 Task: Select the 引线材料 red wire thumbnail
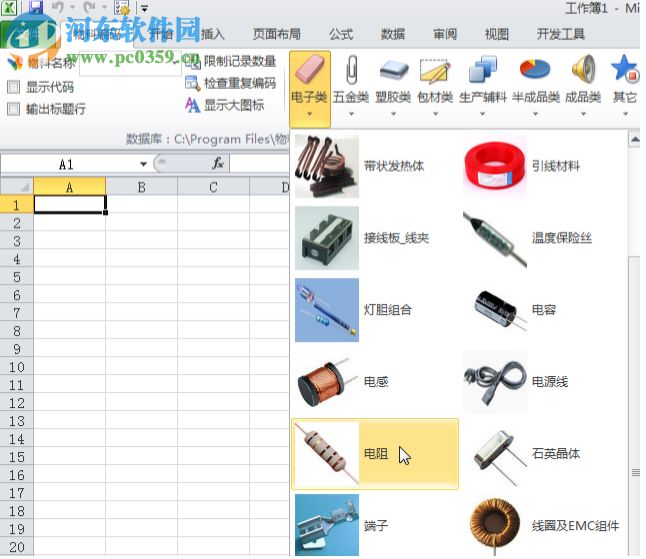(495, 166)
